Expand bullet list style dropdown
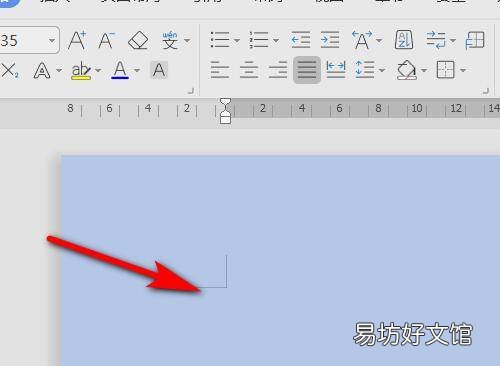The image size is (500, 366). 237,41
